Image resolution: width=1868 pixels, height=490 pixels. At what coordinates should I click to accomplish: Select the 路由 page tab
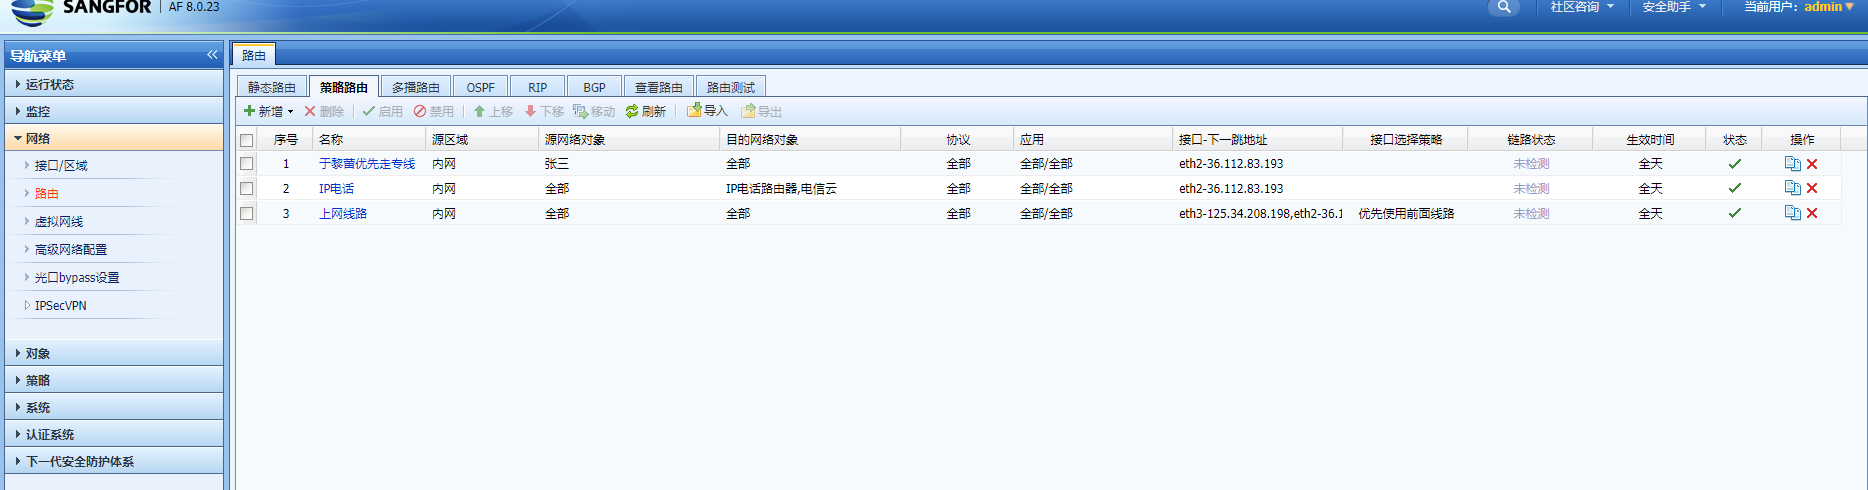coord(254,55)
